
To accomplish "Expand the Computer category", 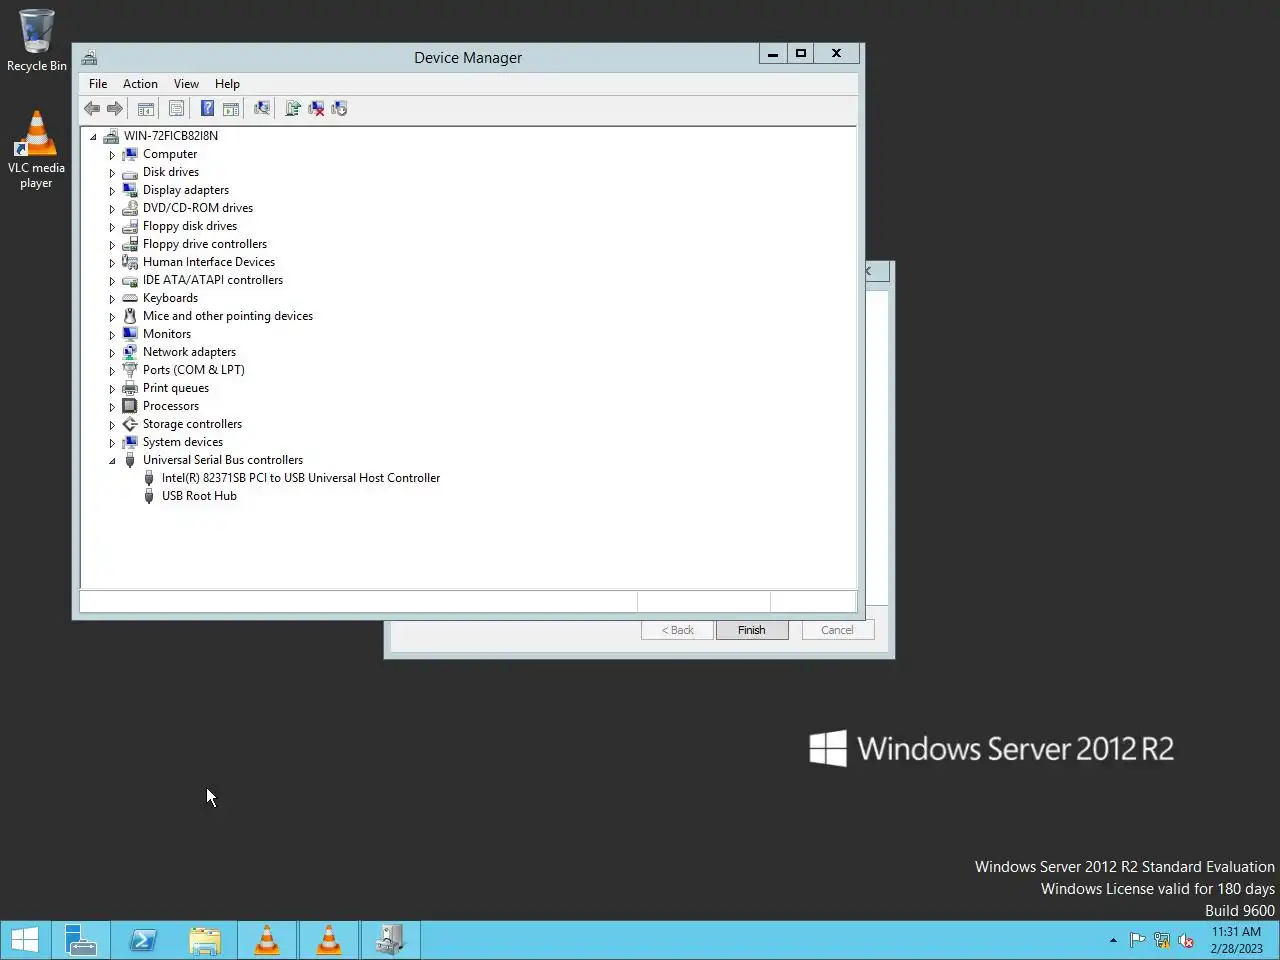I will [x=112, y=155].
